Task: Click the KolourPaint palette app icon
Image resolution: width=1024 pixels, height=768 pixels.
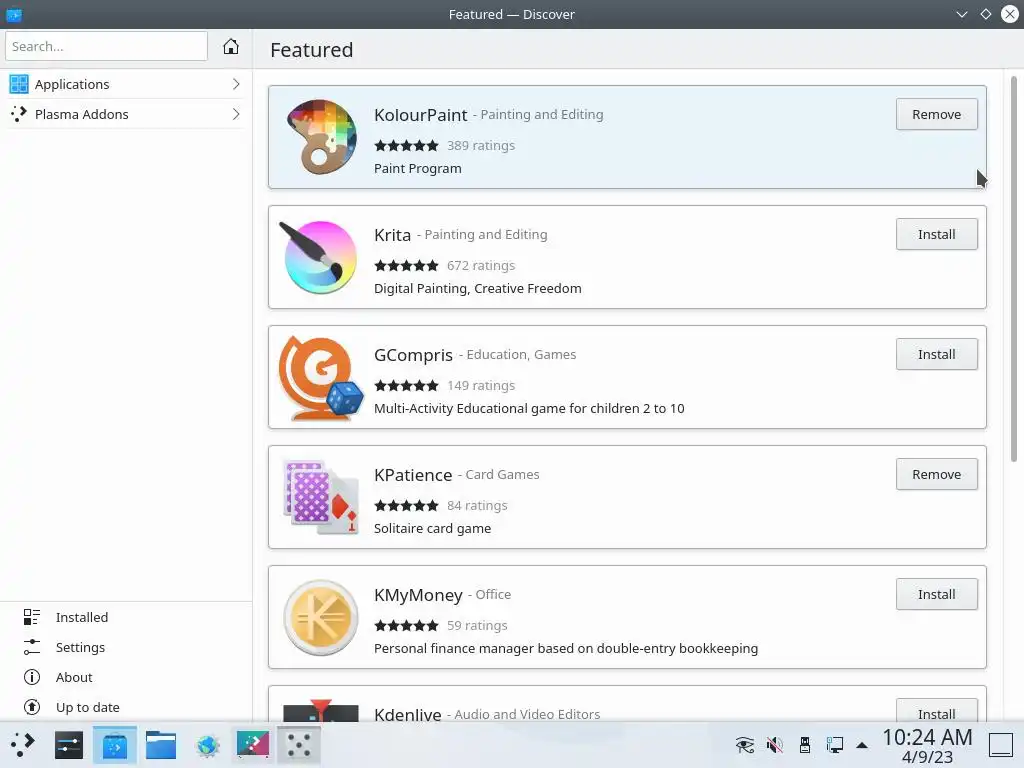Action: pyautogui.click(x=321, y=137)
